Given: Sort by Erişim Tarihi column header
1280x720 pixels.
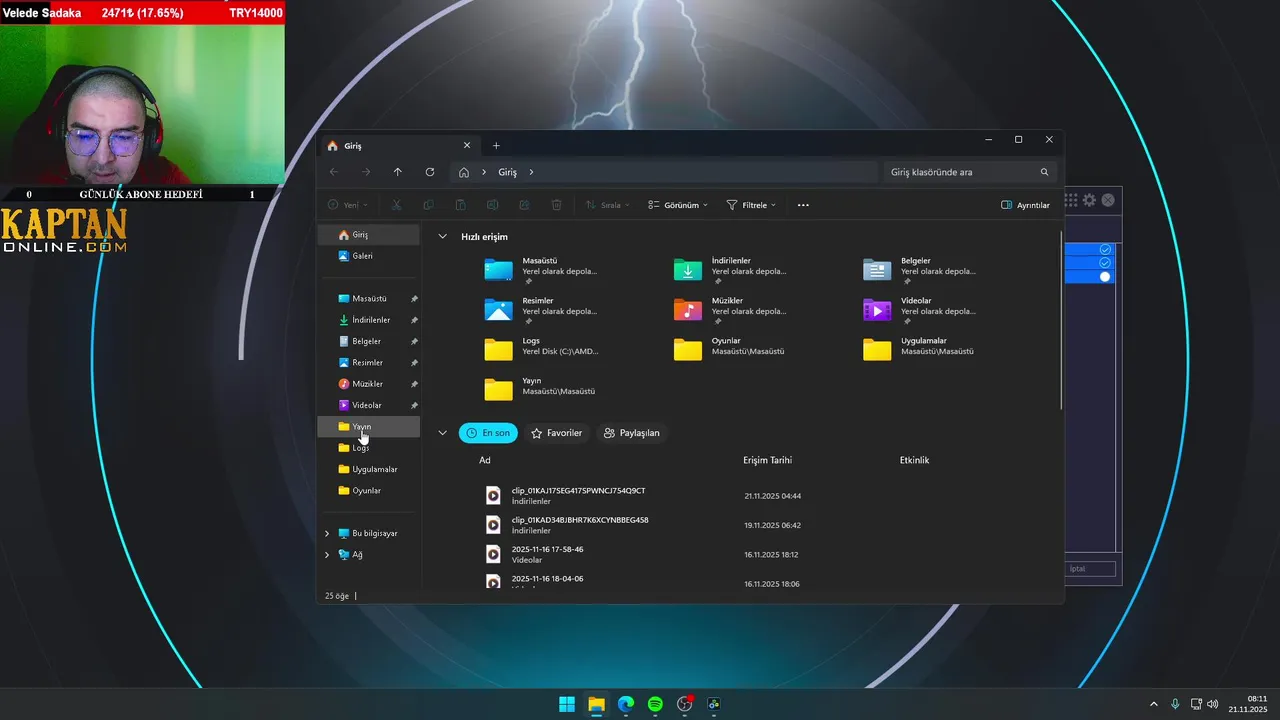Looking at the screenshot, I should pyautogui.click(x=767, y=460).
